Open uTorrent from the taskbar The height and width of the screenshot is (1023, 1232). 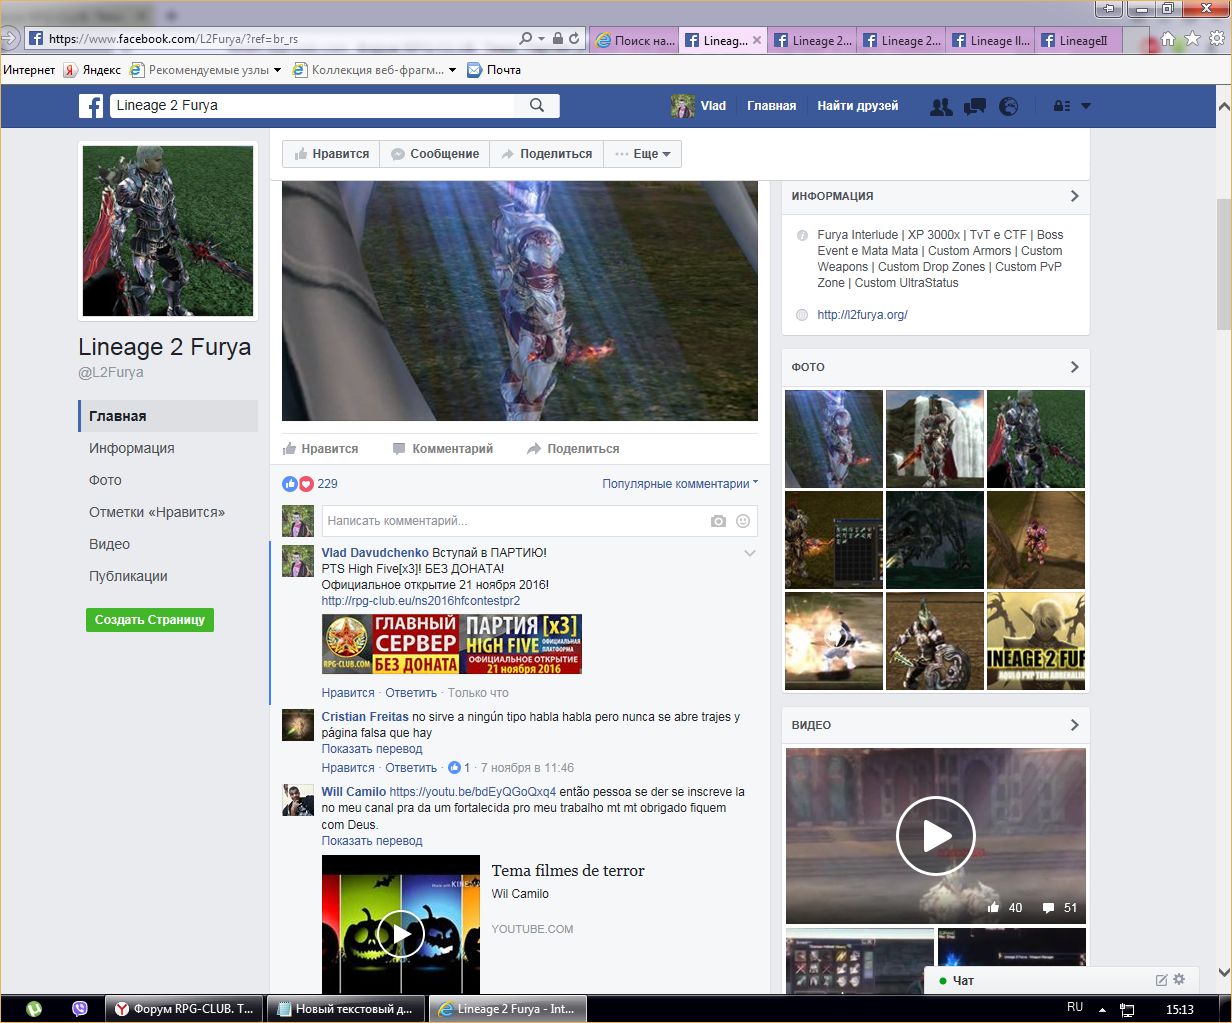coord(33,1009)
